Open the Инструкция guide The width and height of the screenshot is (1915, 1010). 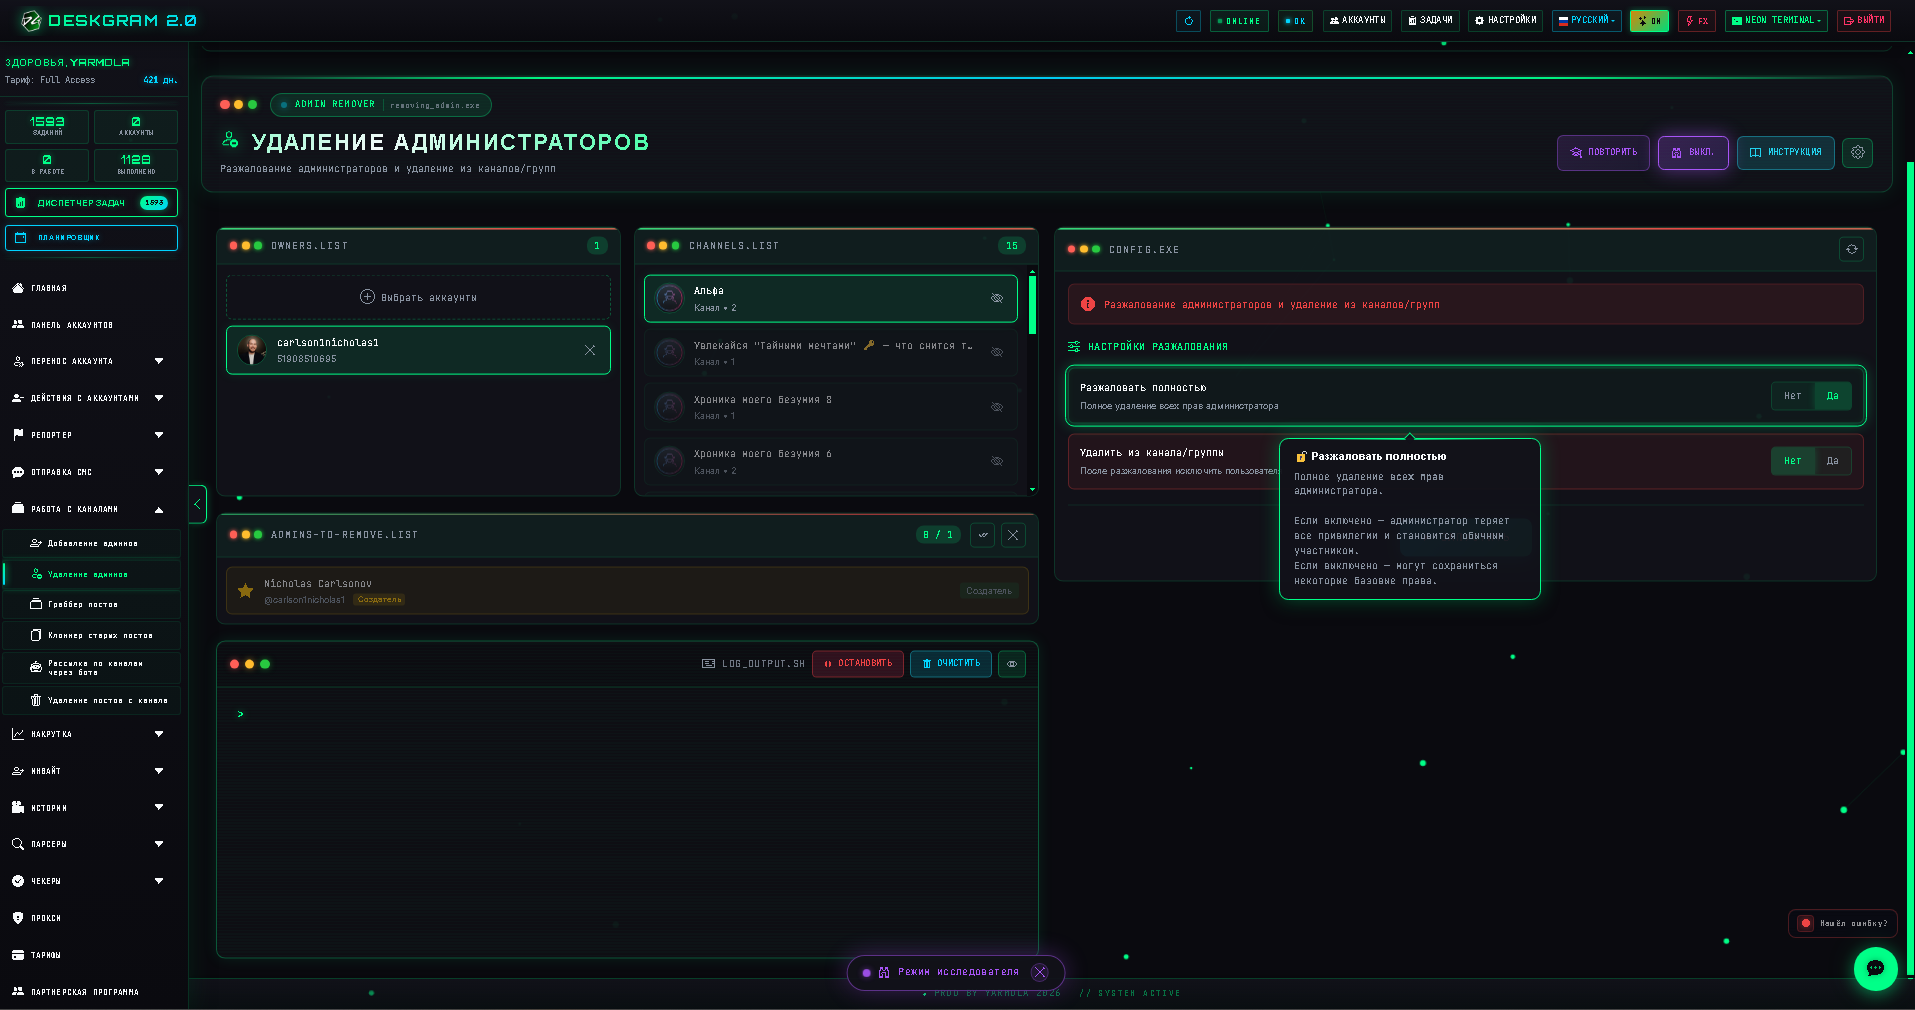pos(1785,153)
